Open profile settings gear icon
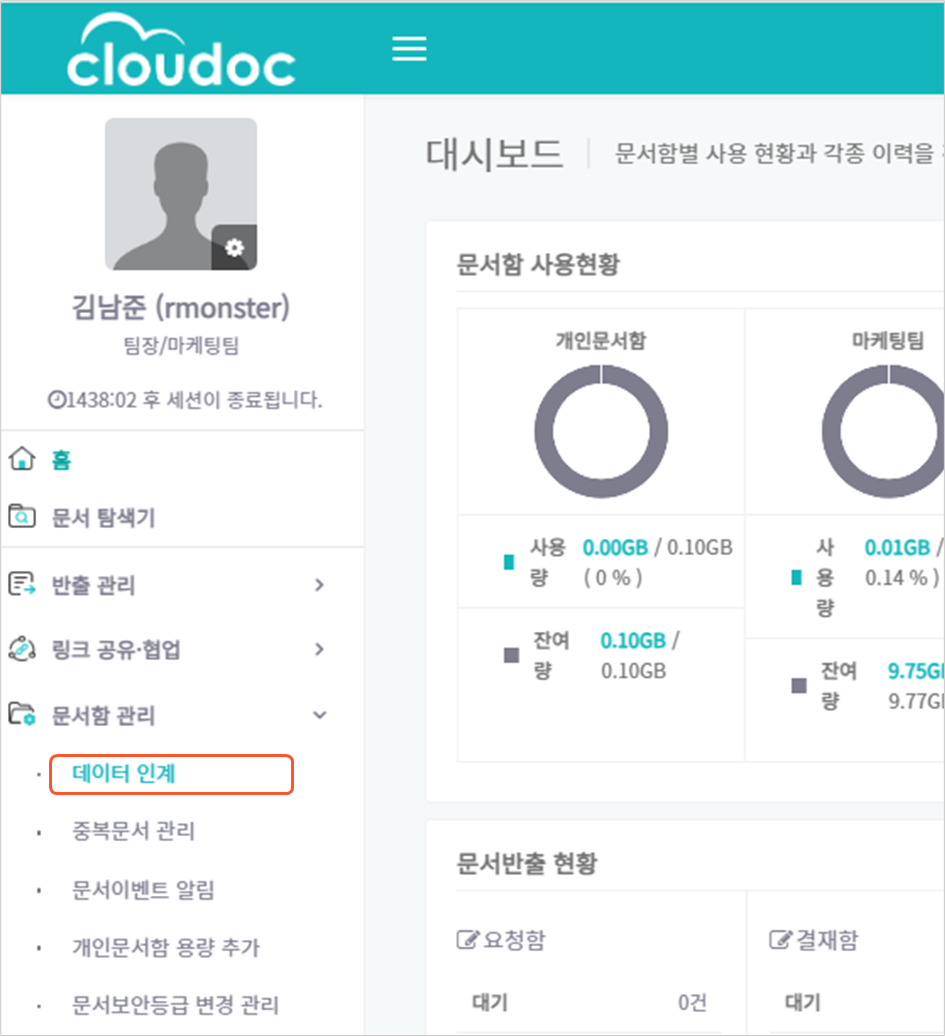The width and height of the screenshot is (945, 1036). click(x=234, y=247)
